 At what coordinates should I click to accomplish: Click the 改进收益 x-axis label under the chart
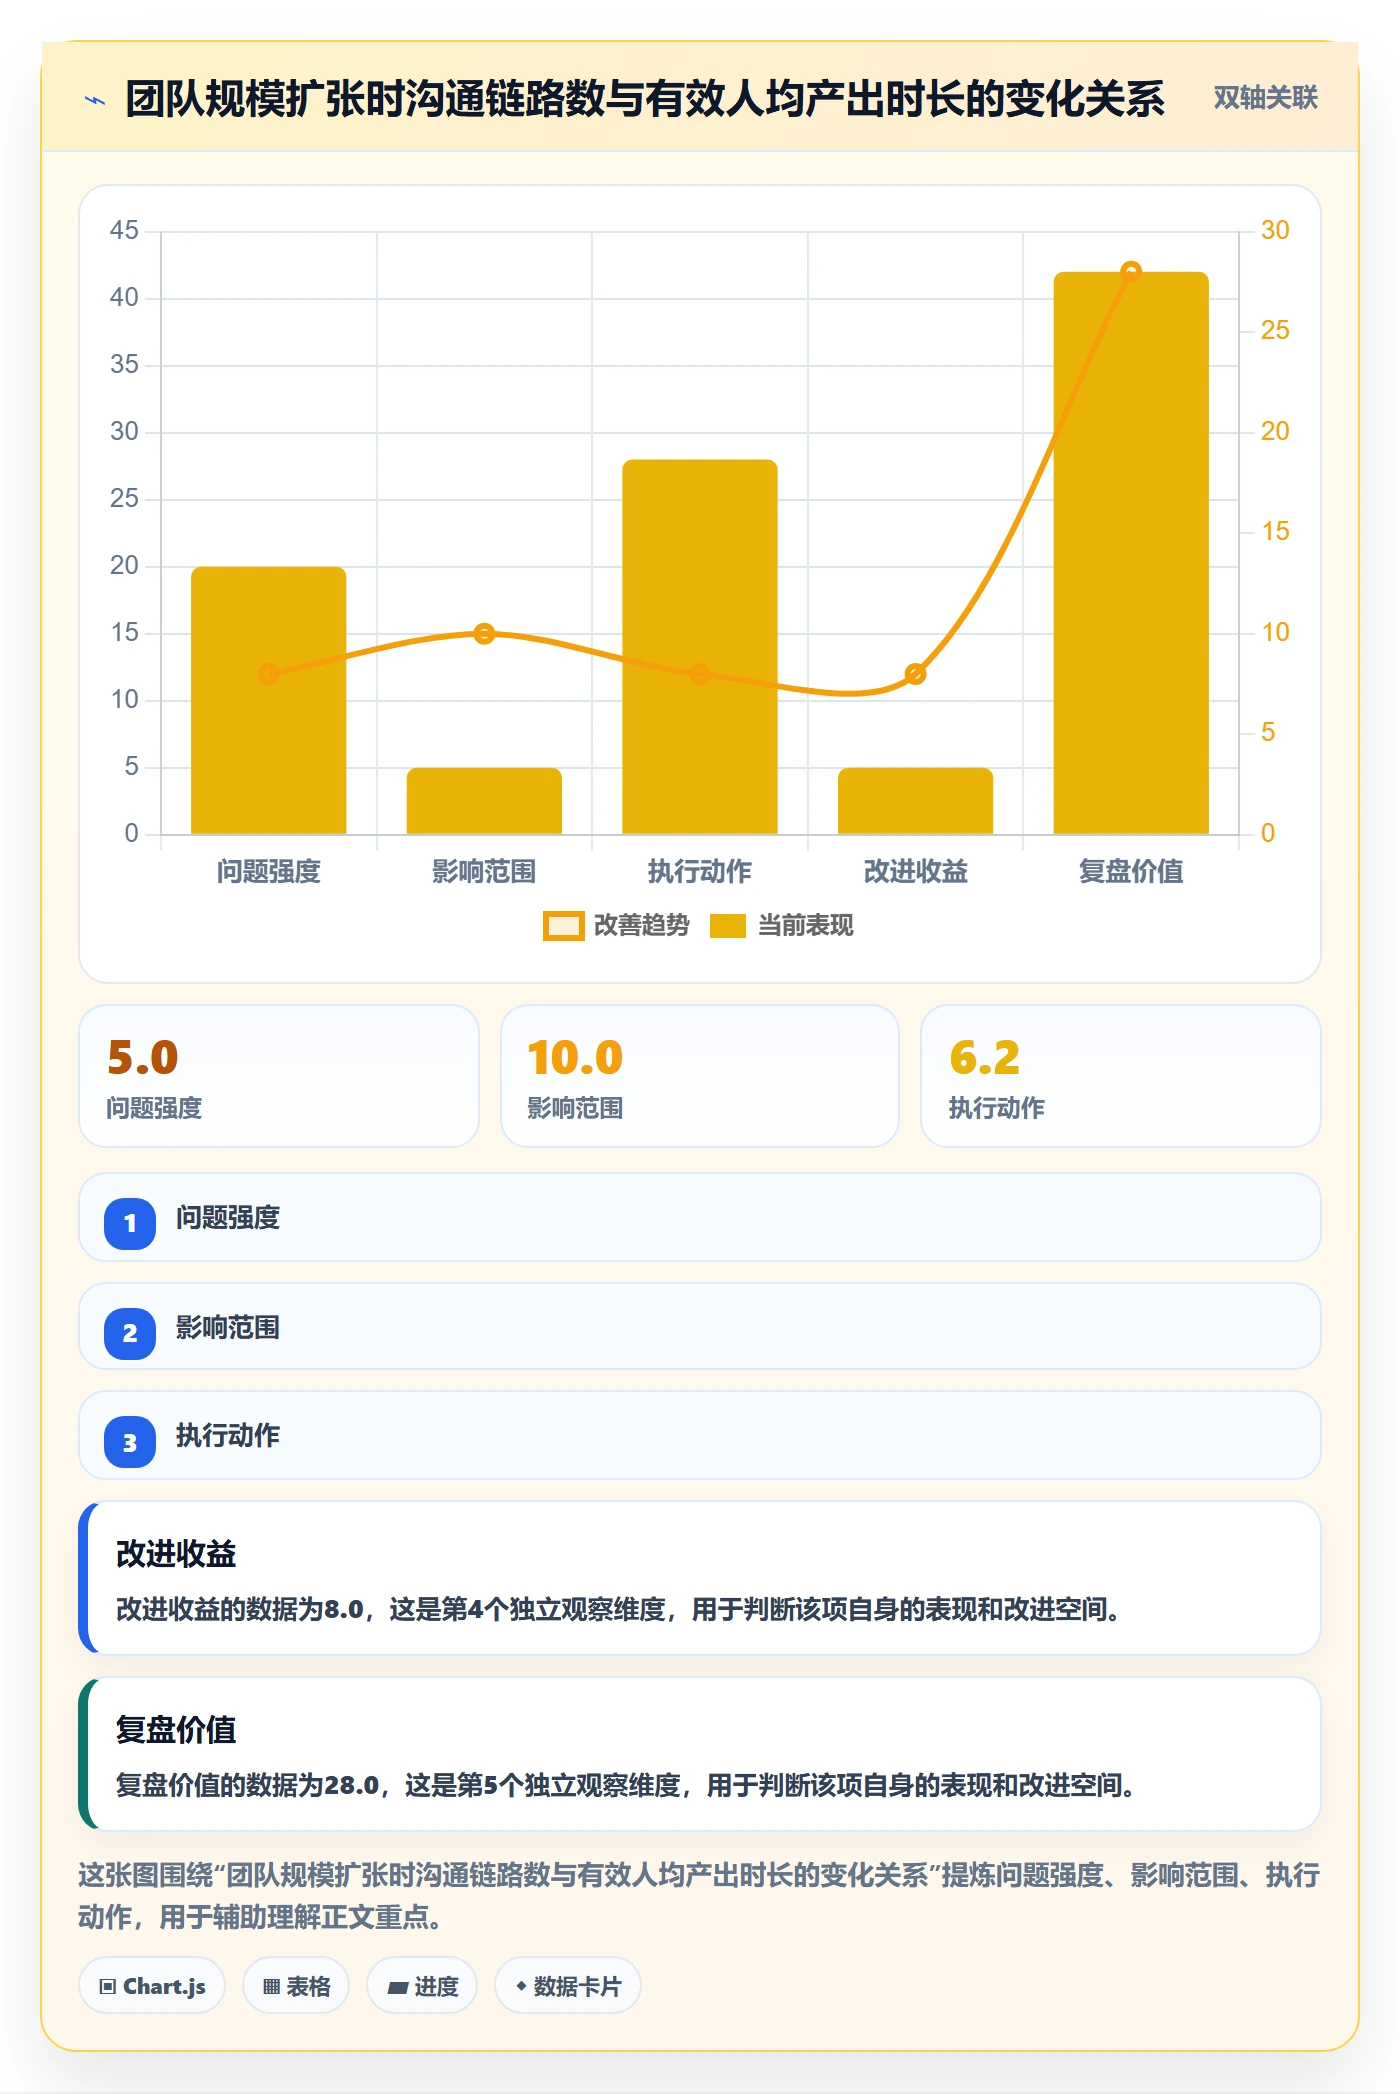pos(916,872)
